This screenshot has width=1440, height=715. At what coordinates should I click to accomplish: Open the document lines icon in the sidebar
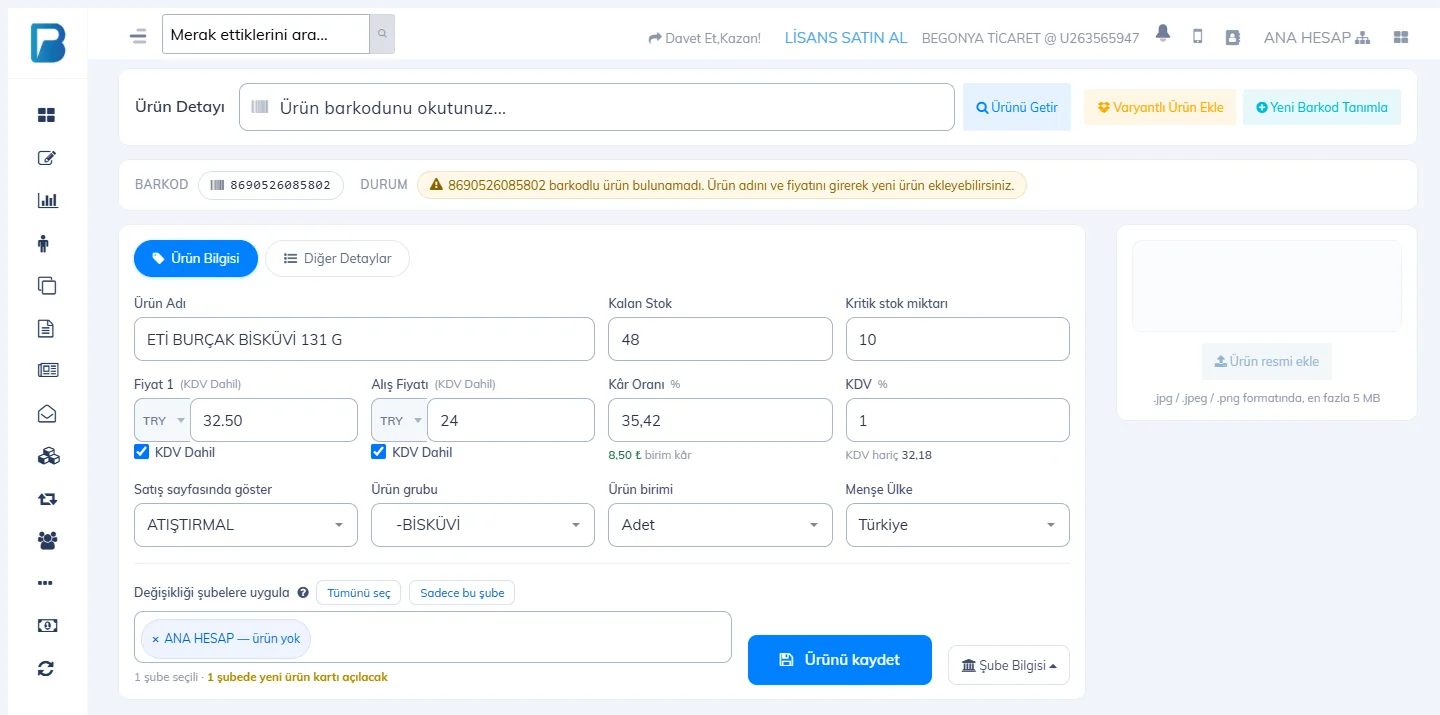(45, 328)
